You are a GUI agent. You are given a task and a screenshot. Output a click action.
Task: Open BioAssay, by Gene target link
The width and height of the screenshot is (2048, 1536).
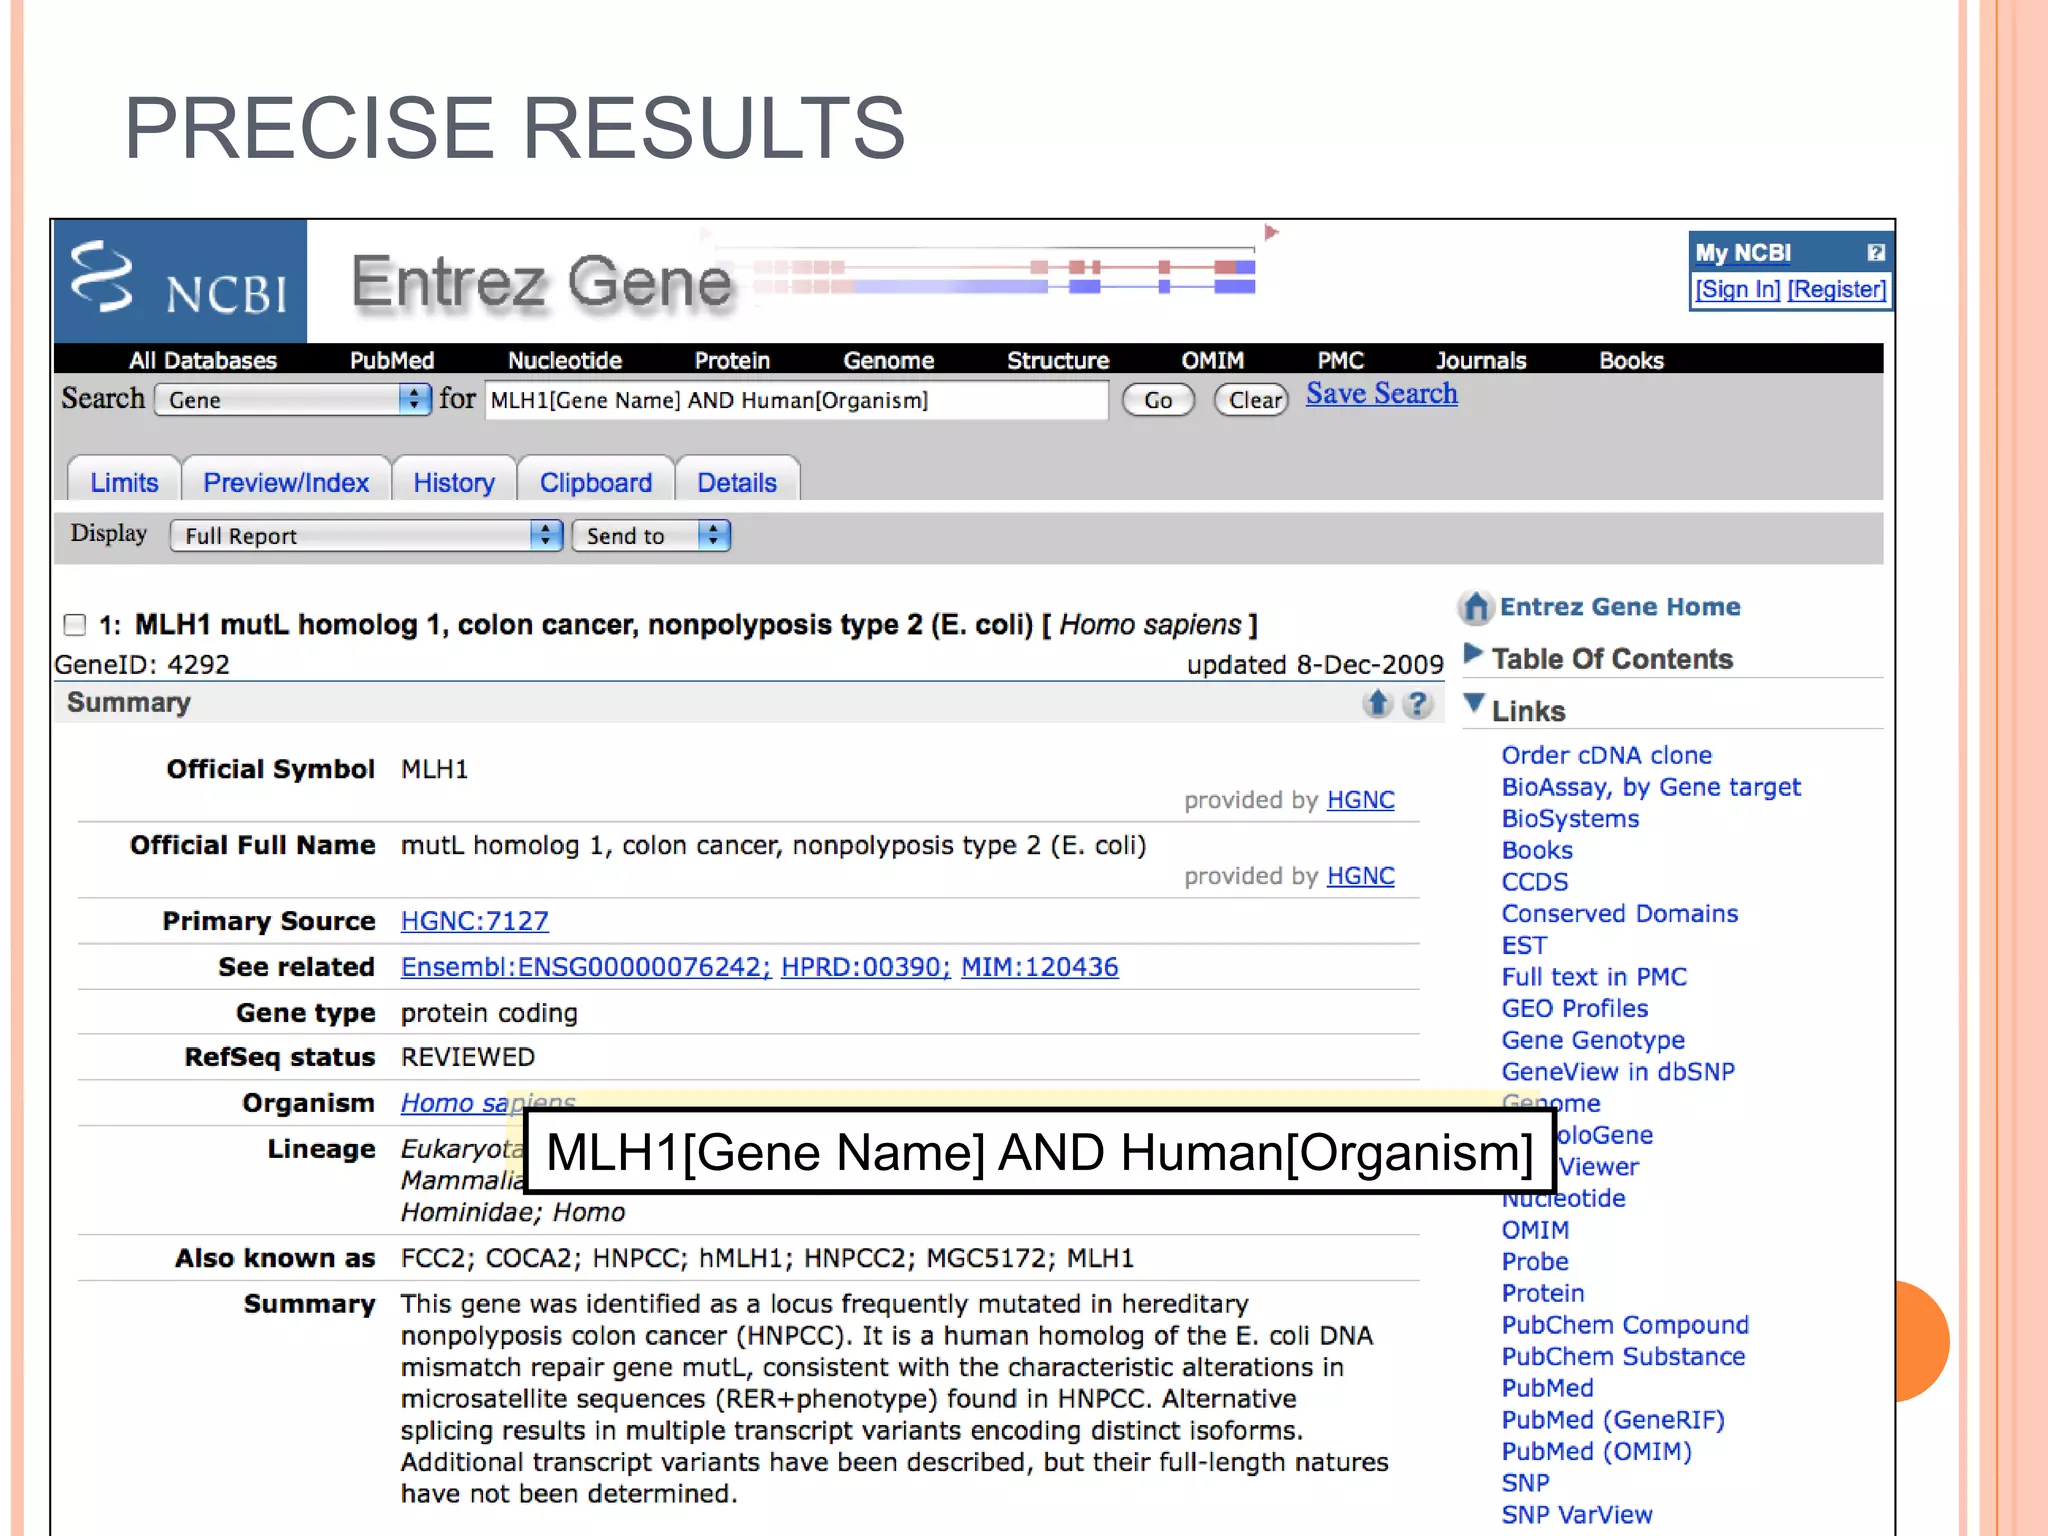1651,787
